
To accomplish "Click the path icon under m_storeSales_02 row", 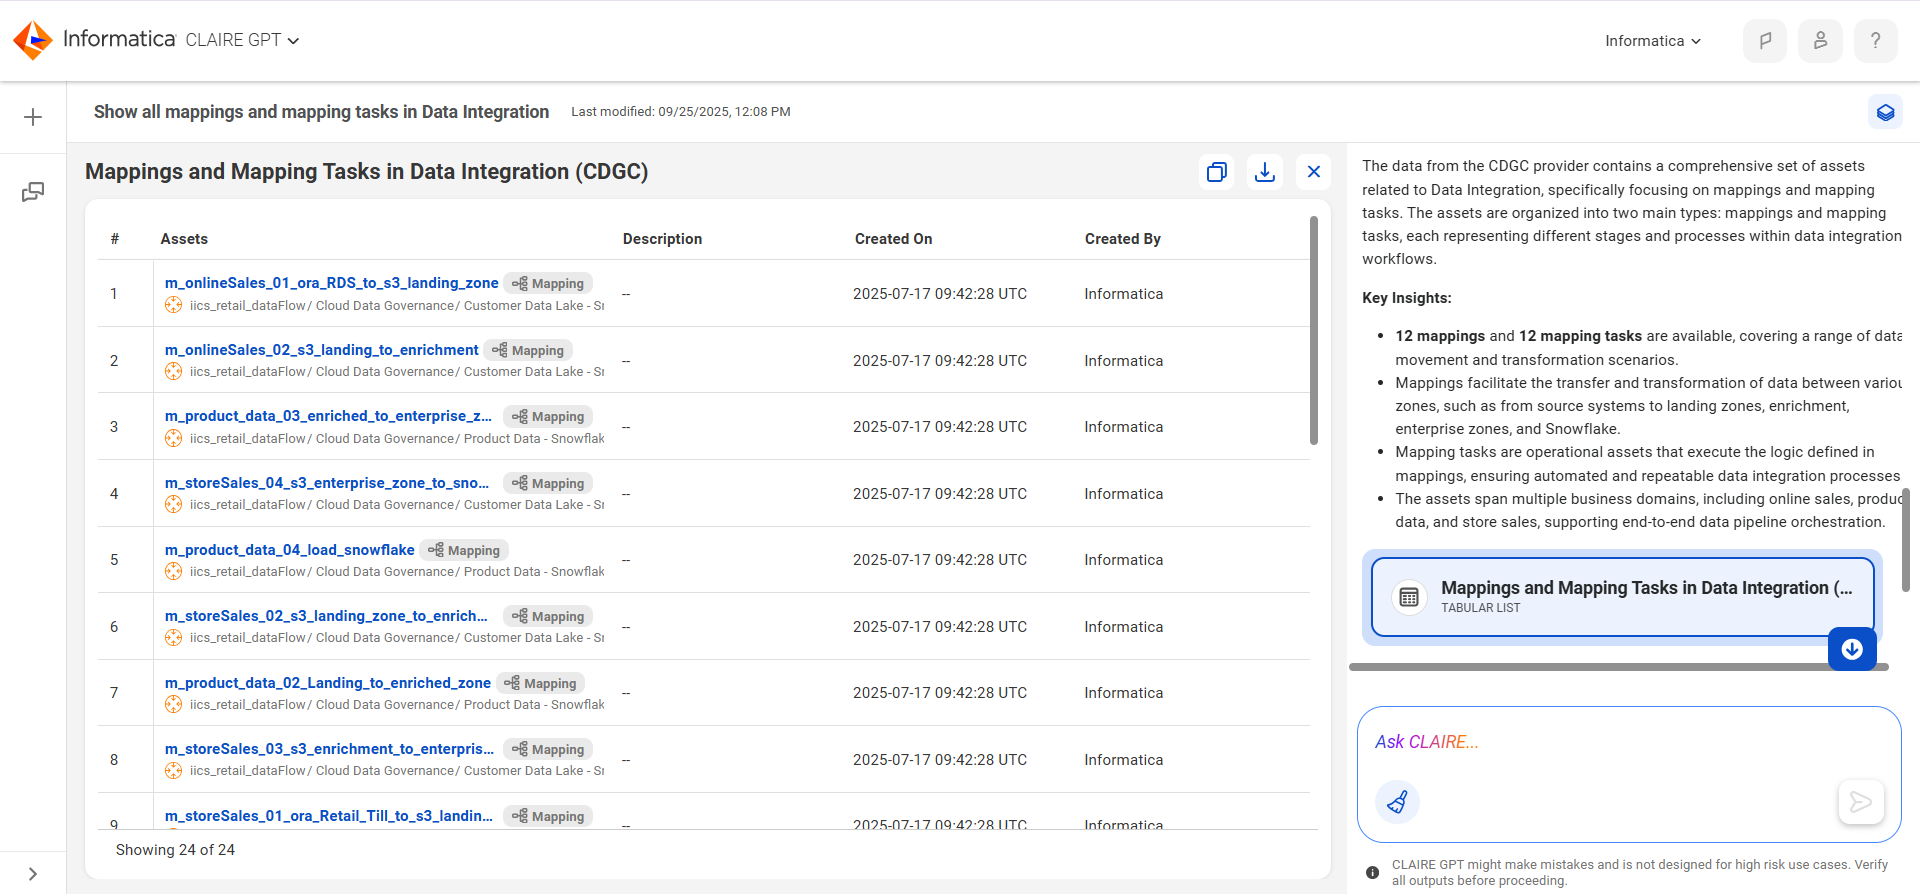I will tap(173, 638).
